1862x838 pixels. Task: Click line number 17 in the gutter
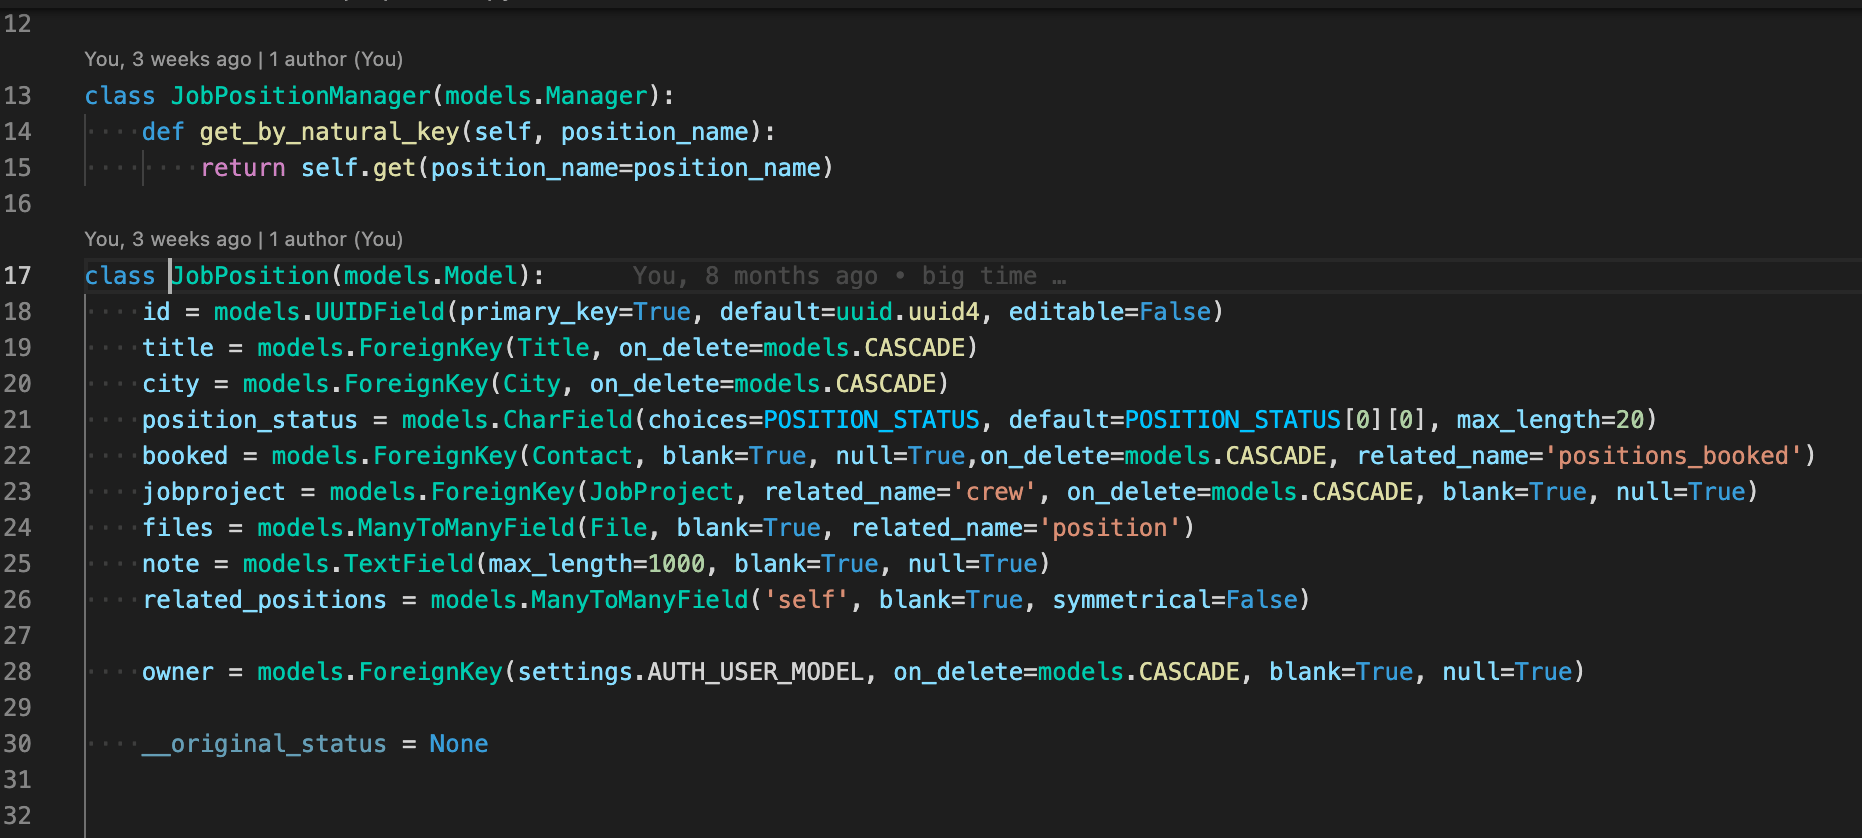(x=17, y=276)
